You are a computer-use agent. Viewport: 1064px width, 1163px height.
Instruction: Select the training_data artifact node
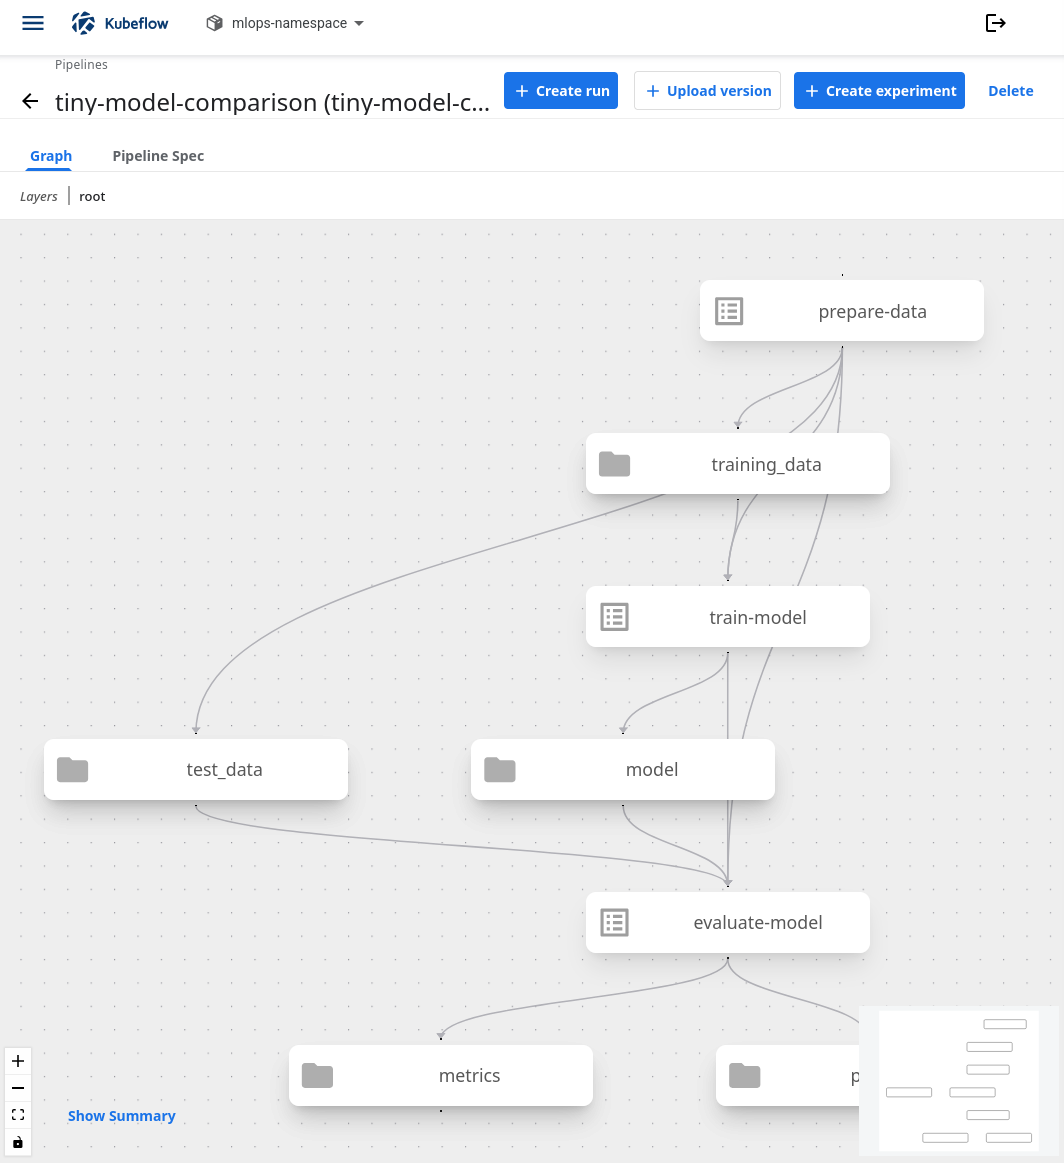click(738, 464)
